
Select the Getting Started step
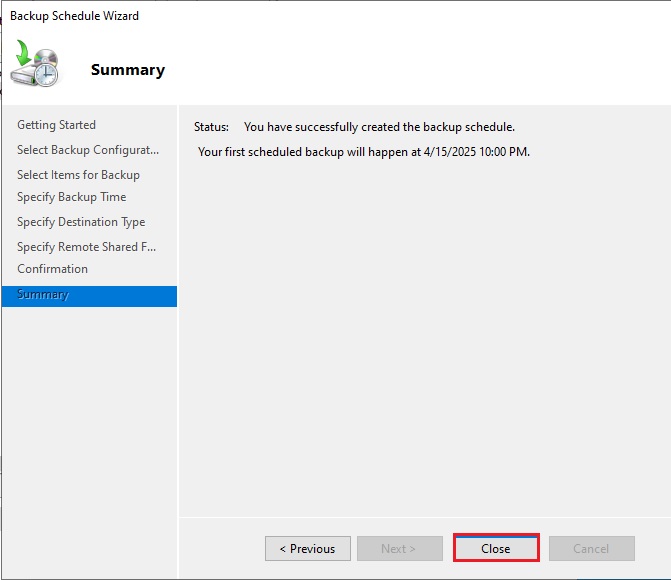click(x=56, y=125)
